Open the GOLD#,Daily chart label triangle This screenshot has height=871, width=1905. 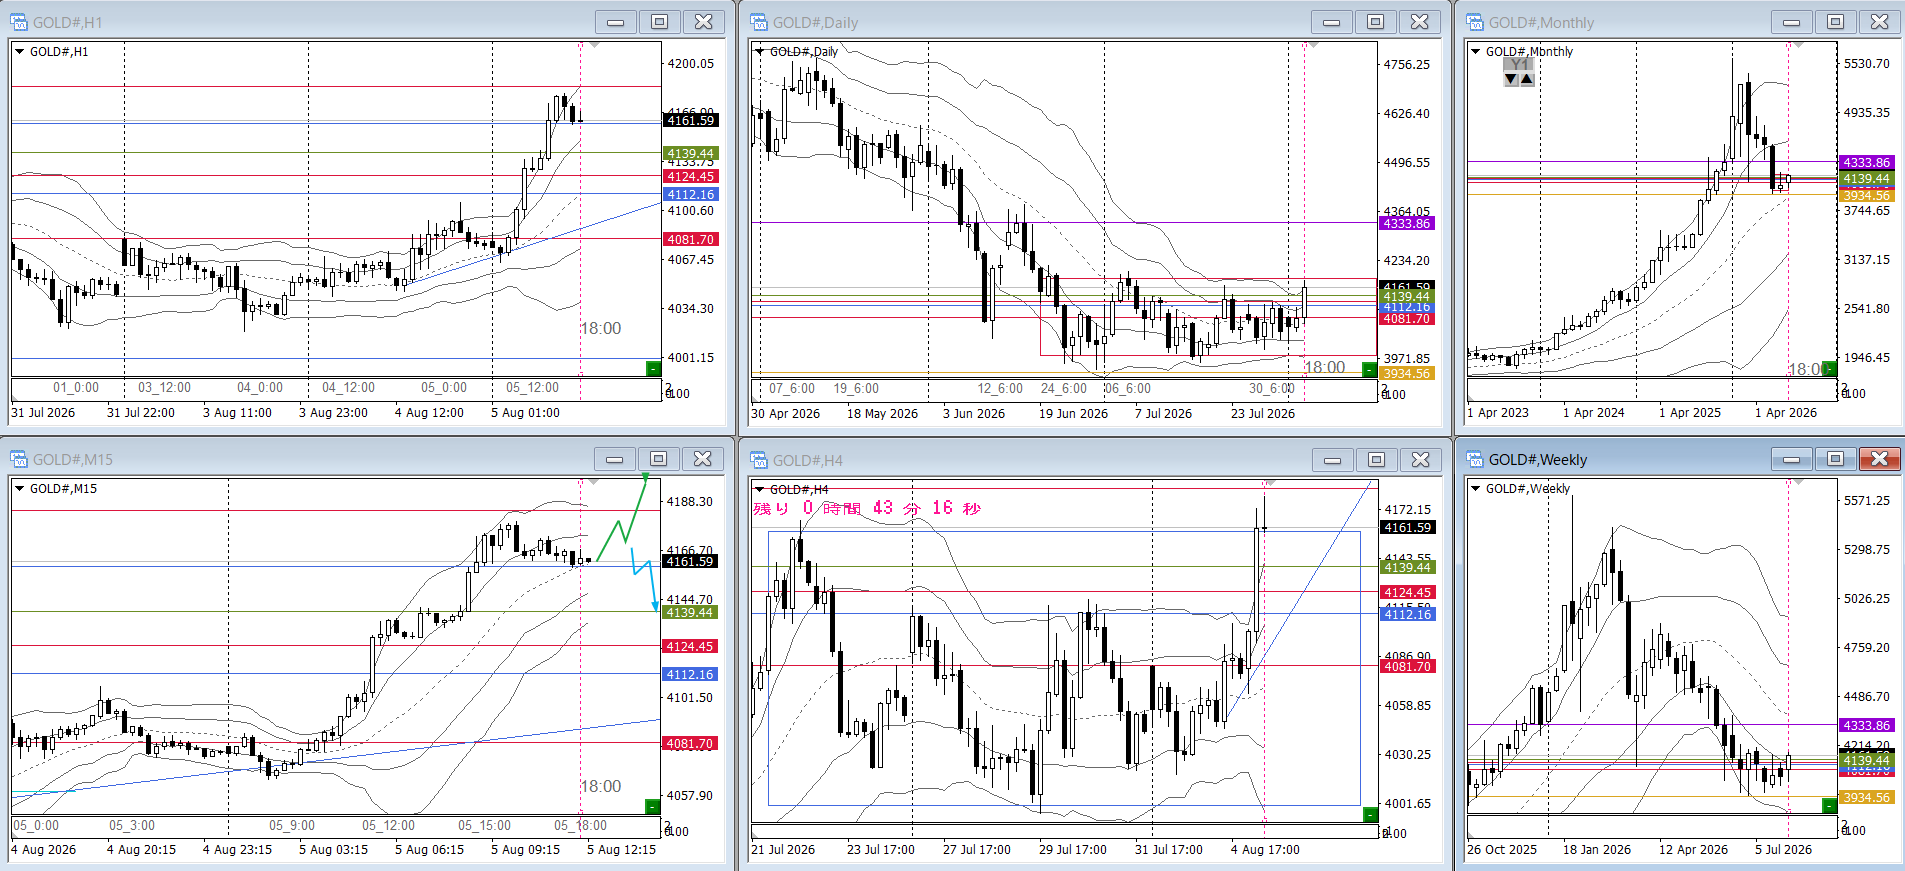pyautogui.click(x=760, y=51)
